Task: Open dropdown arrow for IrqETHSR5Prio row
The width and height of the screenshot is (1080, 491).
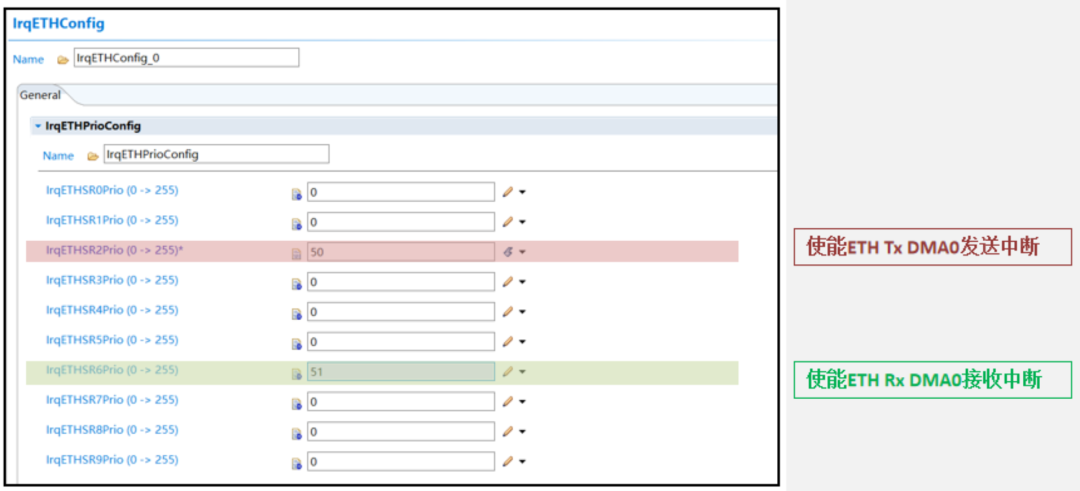Action: click(x=522, y=342)
